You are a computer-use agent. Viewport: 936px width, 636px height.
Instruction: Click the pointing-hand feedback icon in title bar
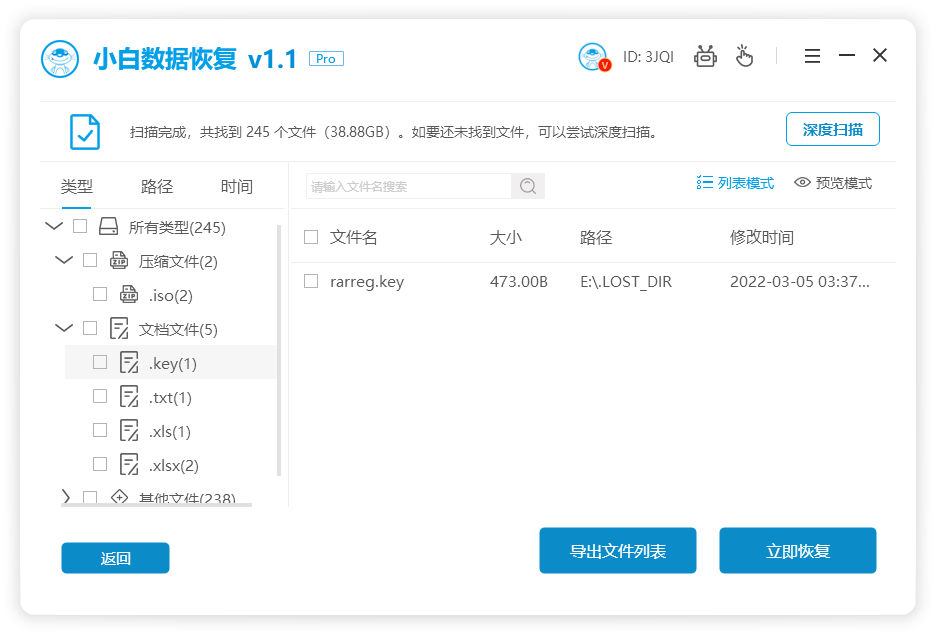pyautogui.click(x=744, y=56)
